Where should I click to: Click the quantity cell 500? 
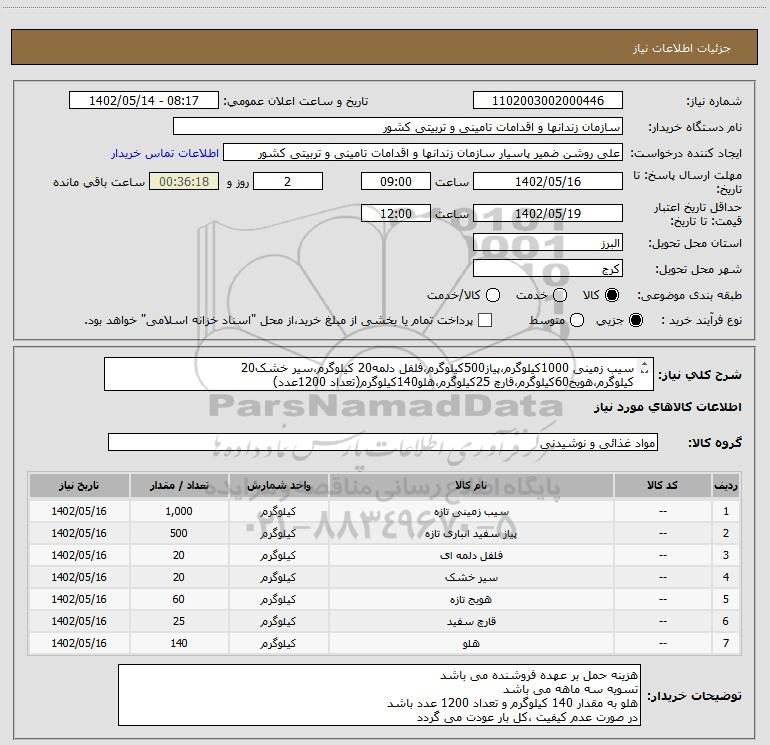tap(179, 533)
